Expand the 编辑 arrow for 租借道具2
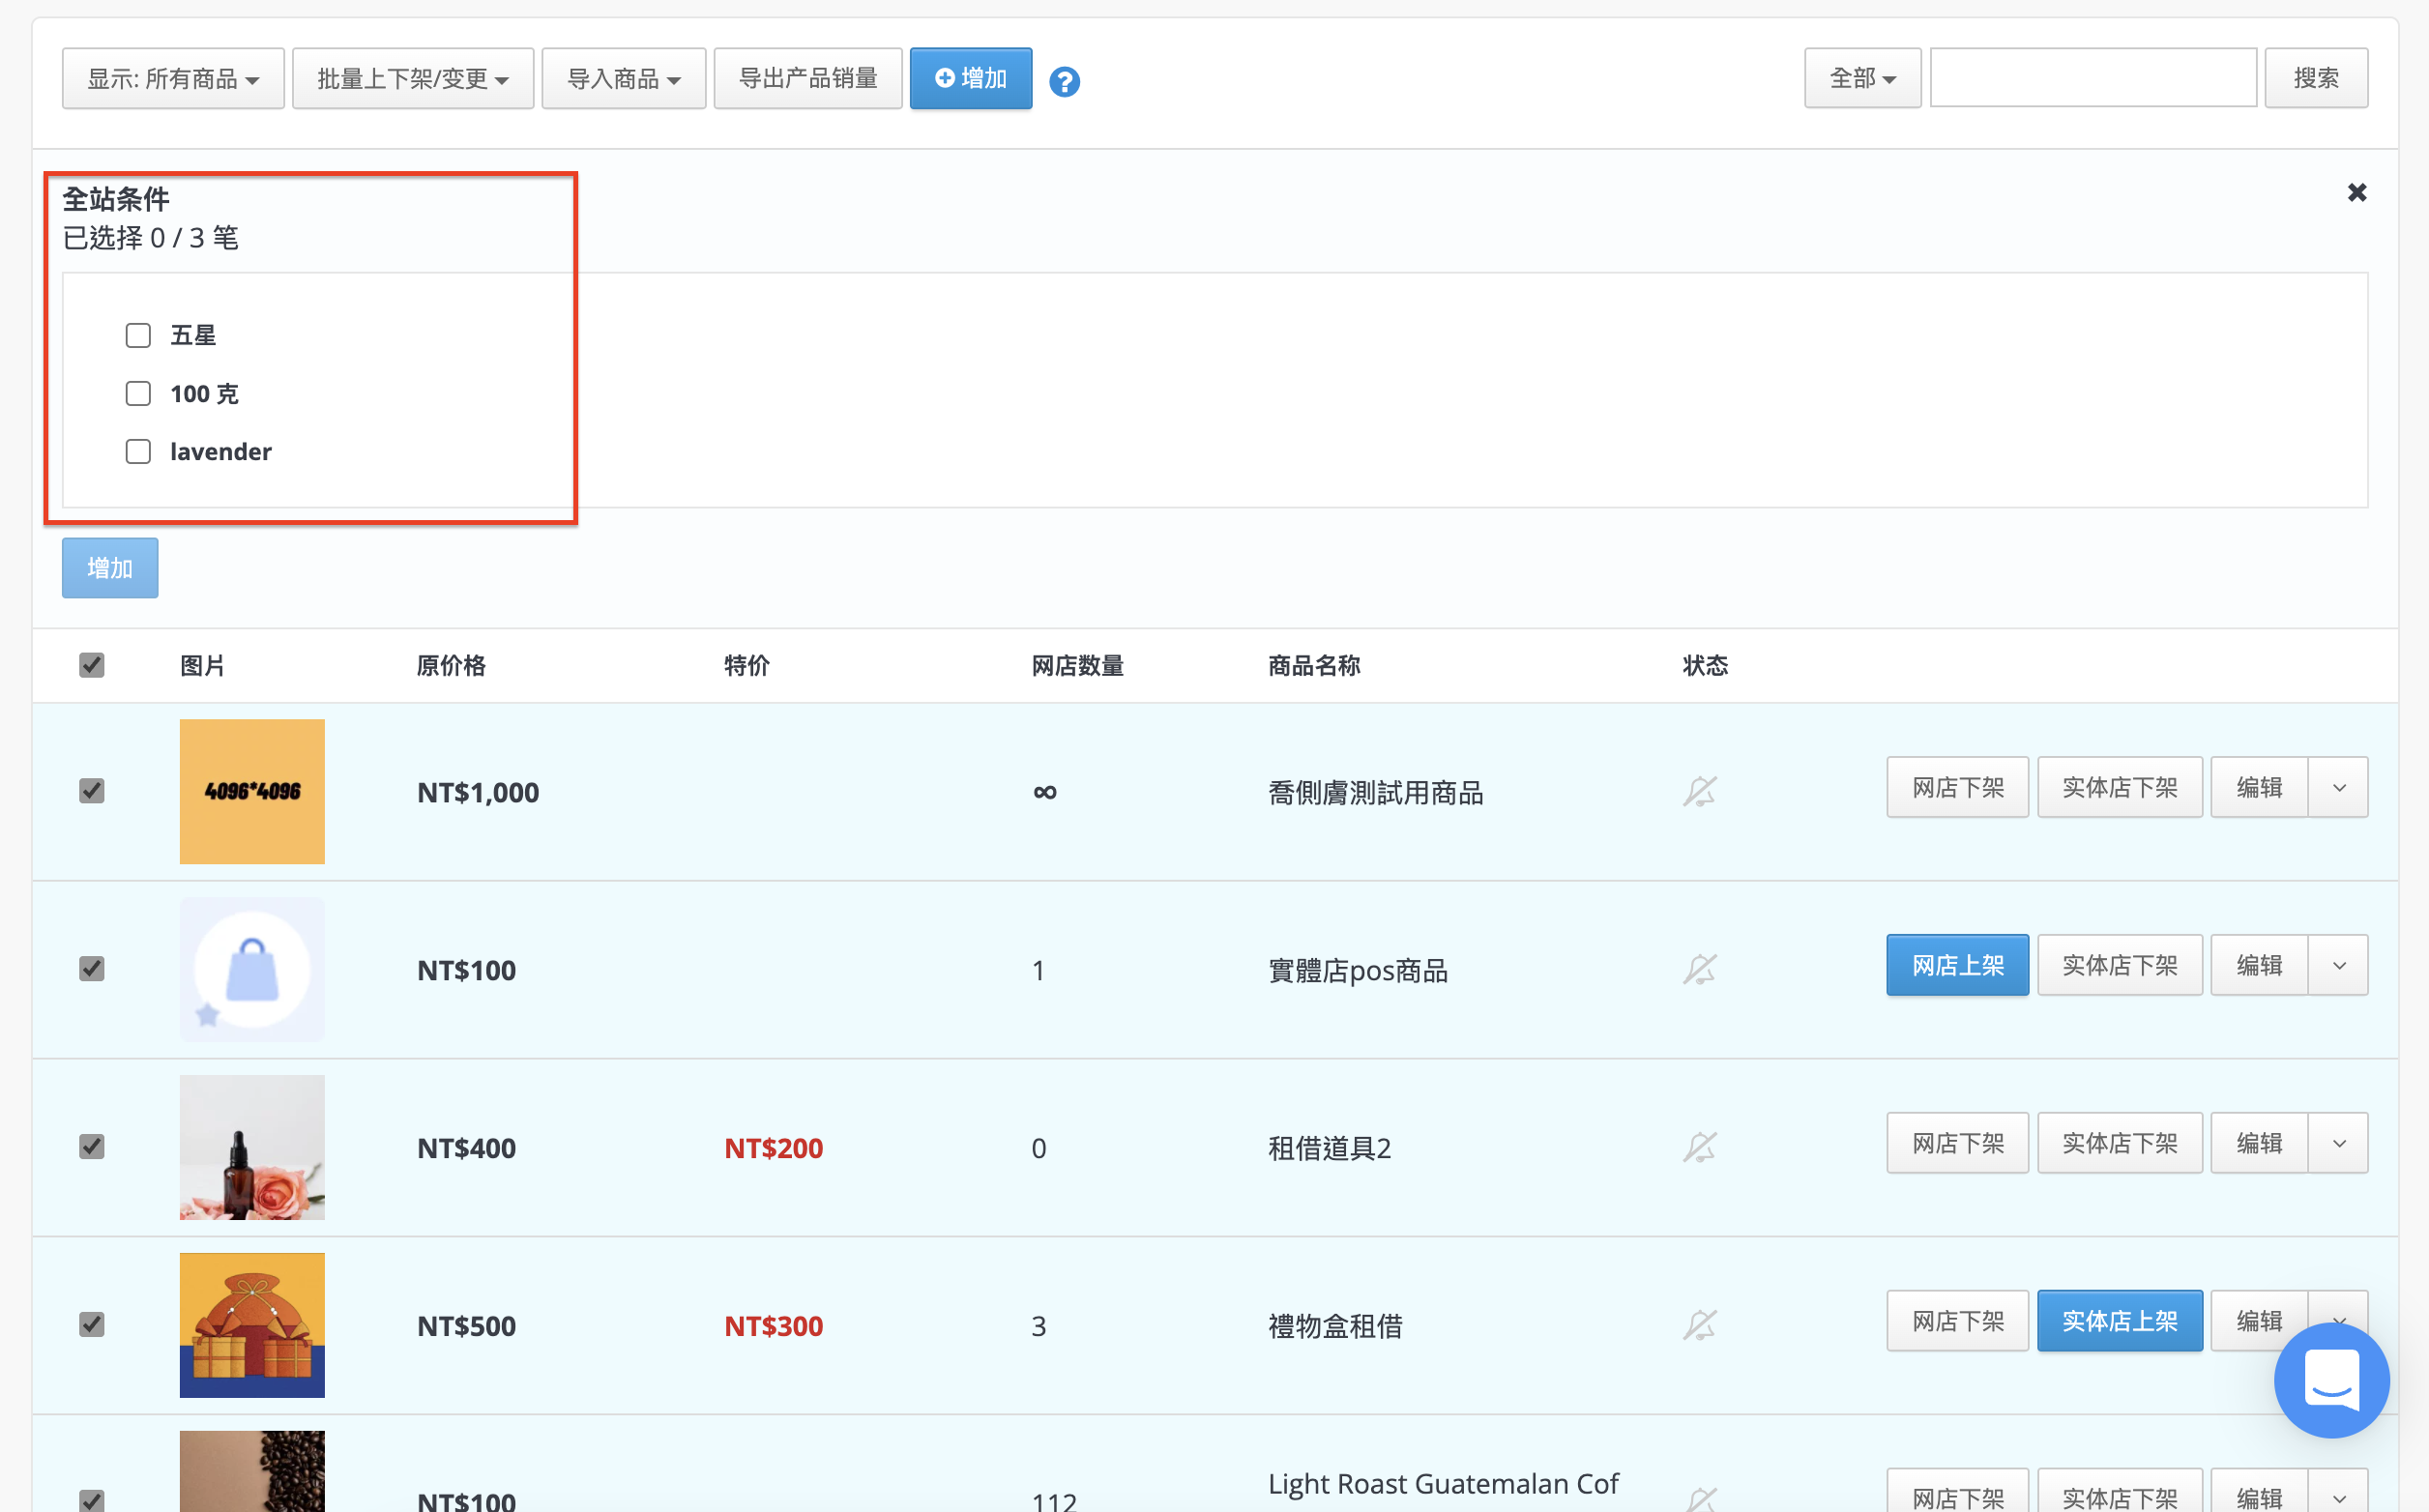 2338,1144
